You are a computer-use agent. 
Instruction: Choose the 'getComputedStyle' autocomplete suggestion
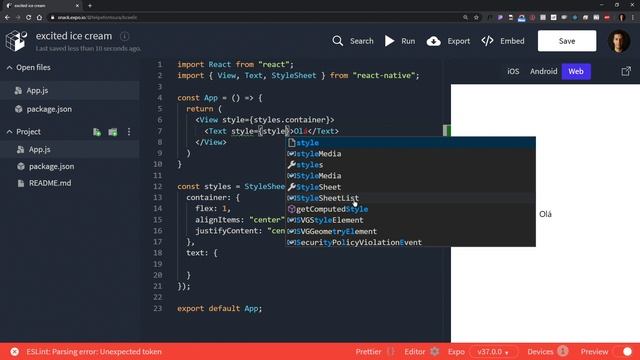(410, 209)
